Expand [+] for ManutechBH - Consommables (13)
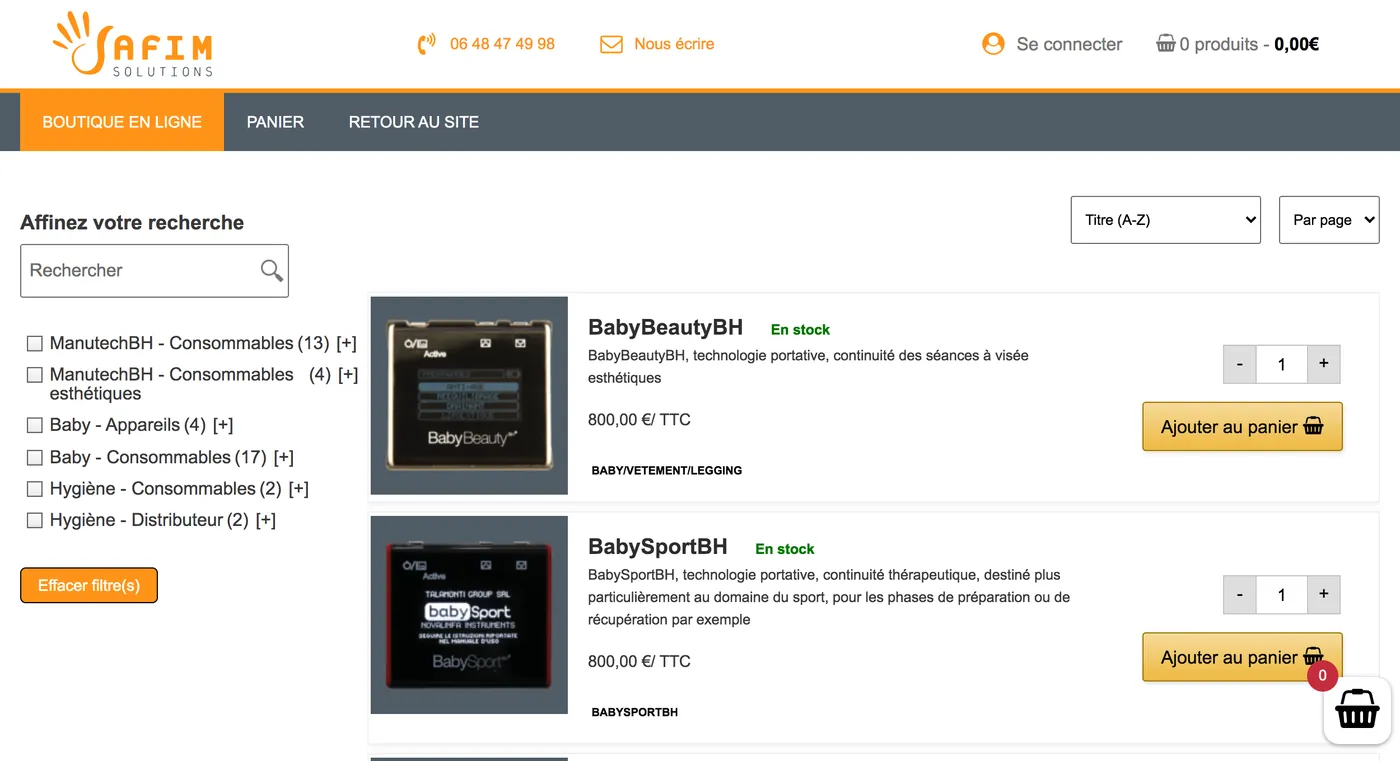 pyautogui.click(x=346, y=343)
